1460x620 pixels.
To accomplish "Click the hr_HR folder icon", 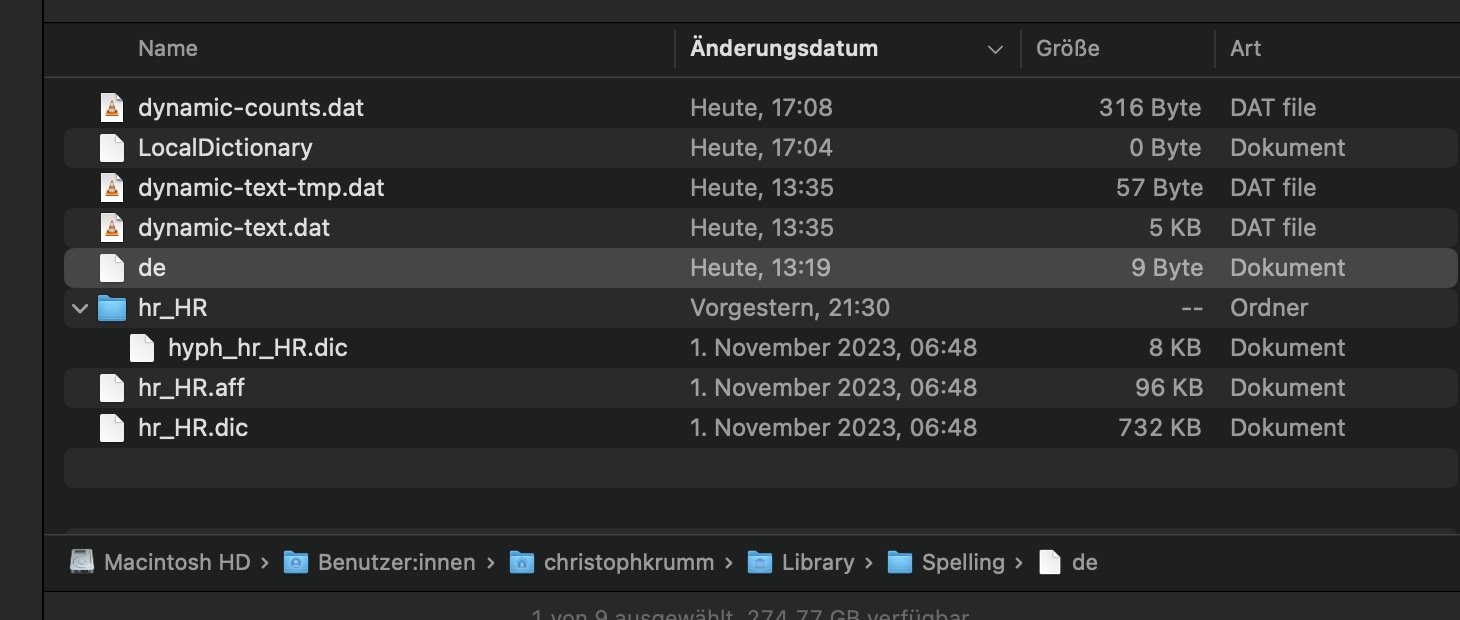I will (112, 307).
